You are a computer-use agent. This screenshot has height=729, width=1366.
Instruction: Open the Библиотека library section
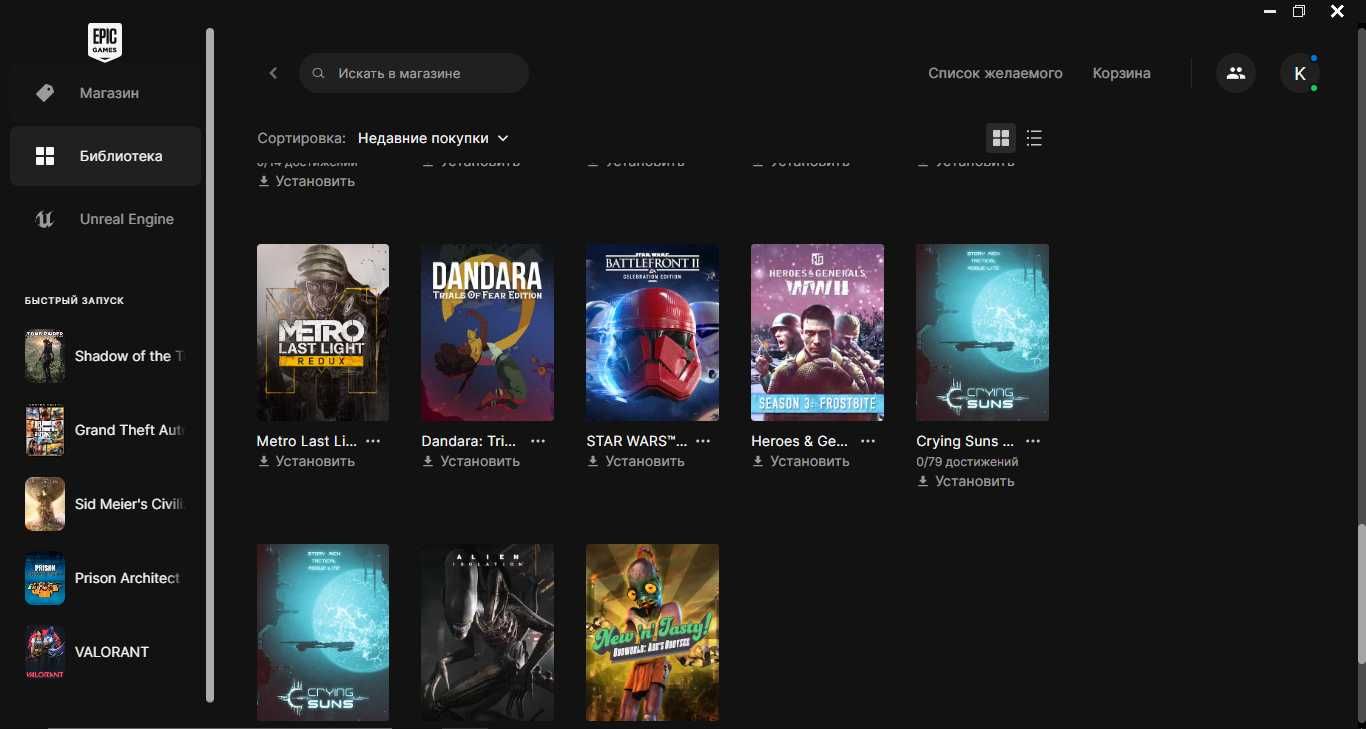pos(105,156)
